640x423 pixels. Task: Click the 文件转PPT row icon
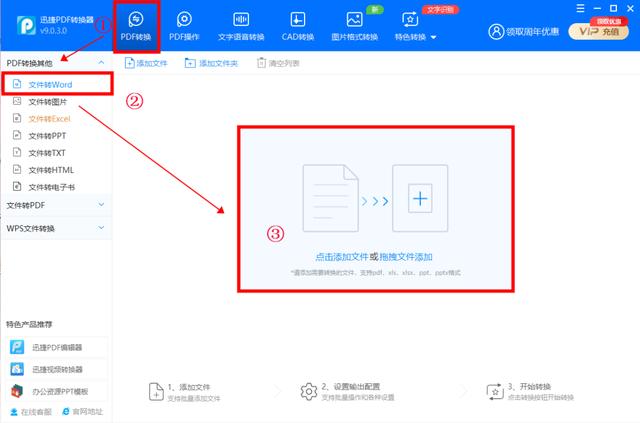pyautogui.click(x=17, y=135)
